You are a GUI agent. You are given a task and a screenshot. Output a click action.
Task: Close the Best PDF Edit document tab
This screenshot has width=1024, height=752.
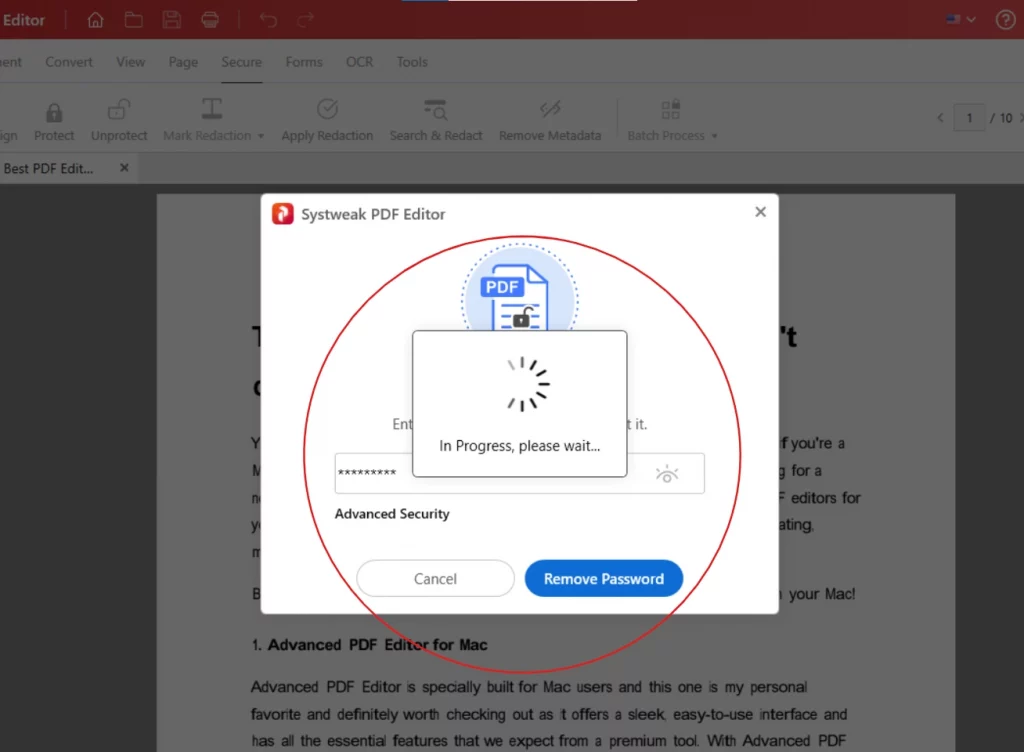(124, 168)
